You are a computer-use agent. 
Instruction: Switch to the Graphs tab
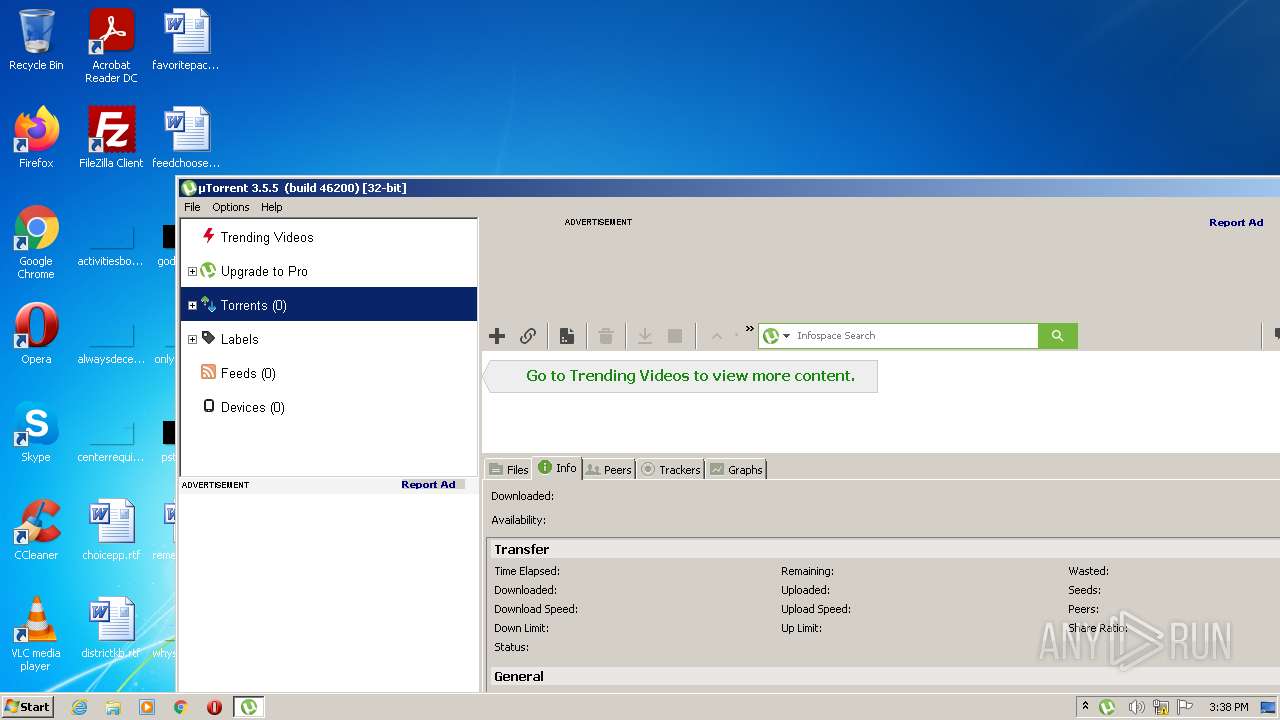(736, 469)
